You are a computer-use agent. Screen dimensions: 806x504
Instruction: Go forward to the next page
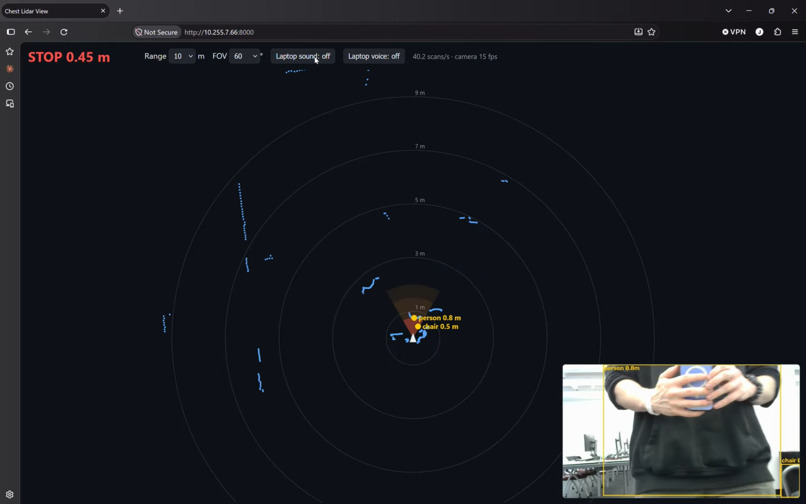click(x=46, y=32)
